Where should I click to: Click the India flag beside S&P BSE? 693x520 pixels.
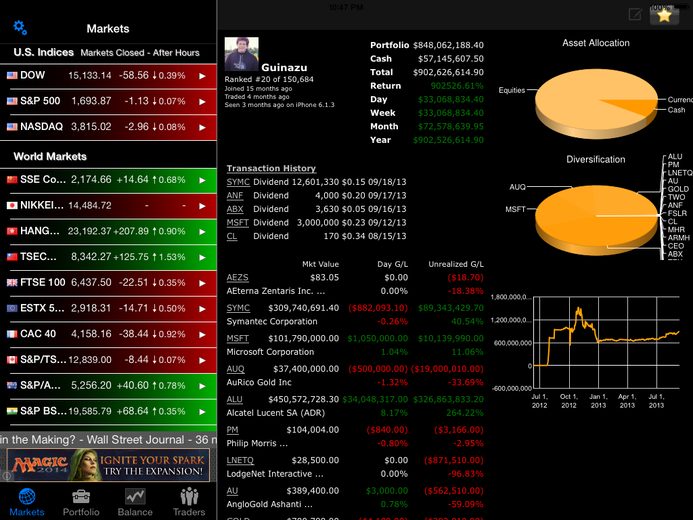(x=12, y=411)
